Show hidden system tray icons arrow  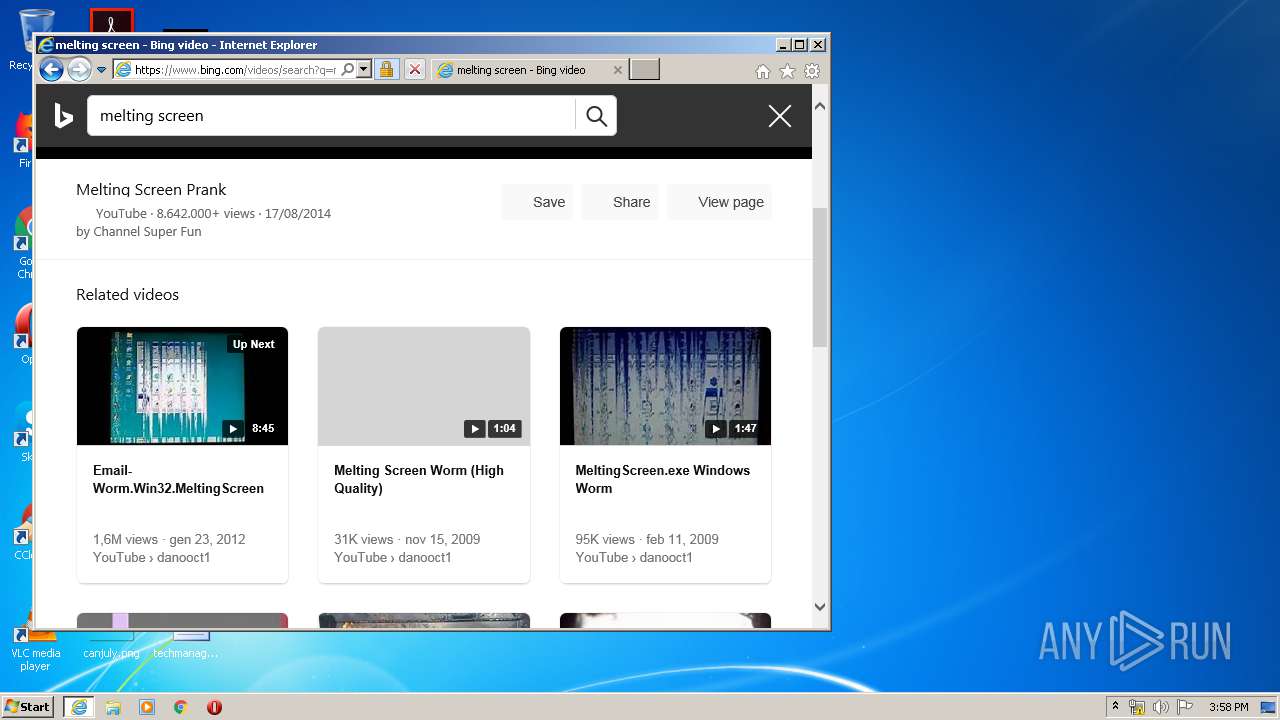click(1115, 707)
